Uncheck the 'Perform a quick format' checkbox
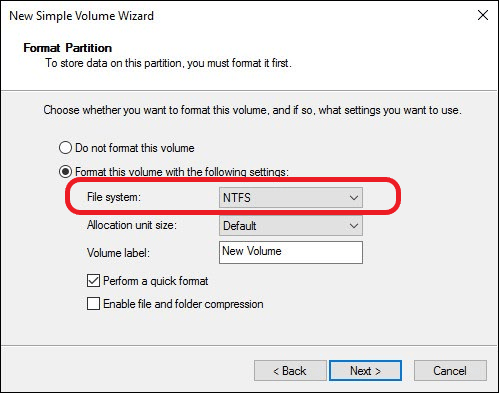The width and height of the screenshot is (499, 393). (x=93, y=281)
